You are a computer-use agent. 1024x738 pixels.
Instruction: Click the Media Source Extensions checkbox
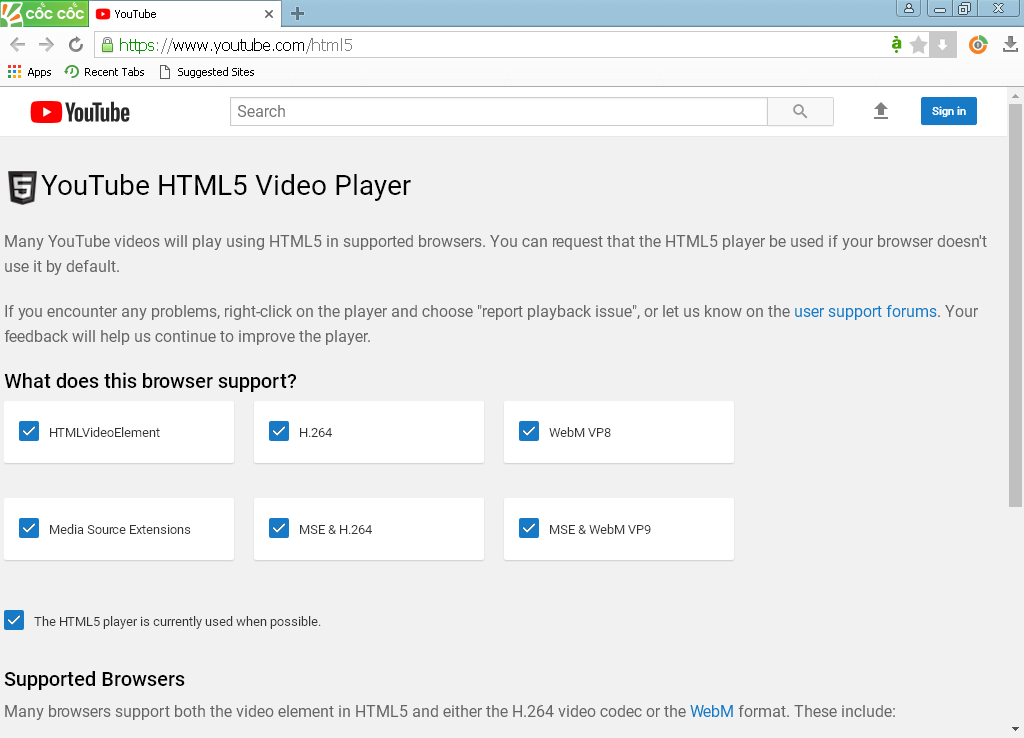click(29, 528)
